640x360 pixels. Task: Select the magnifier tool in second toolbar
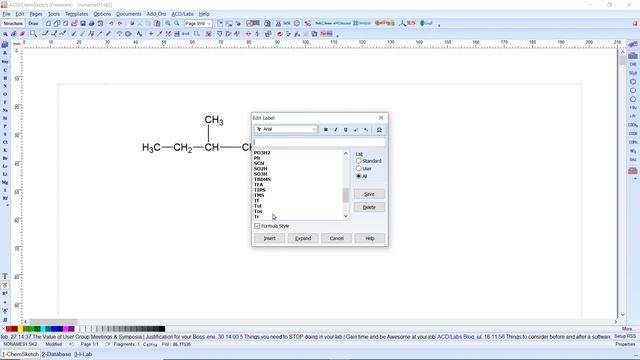point(33,34)
